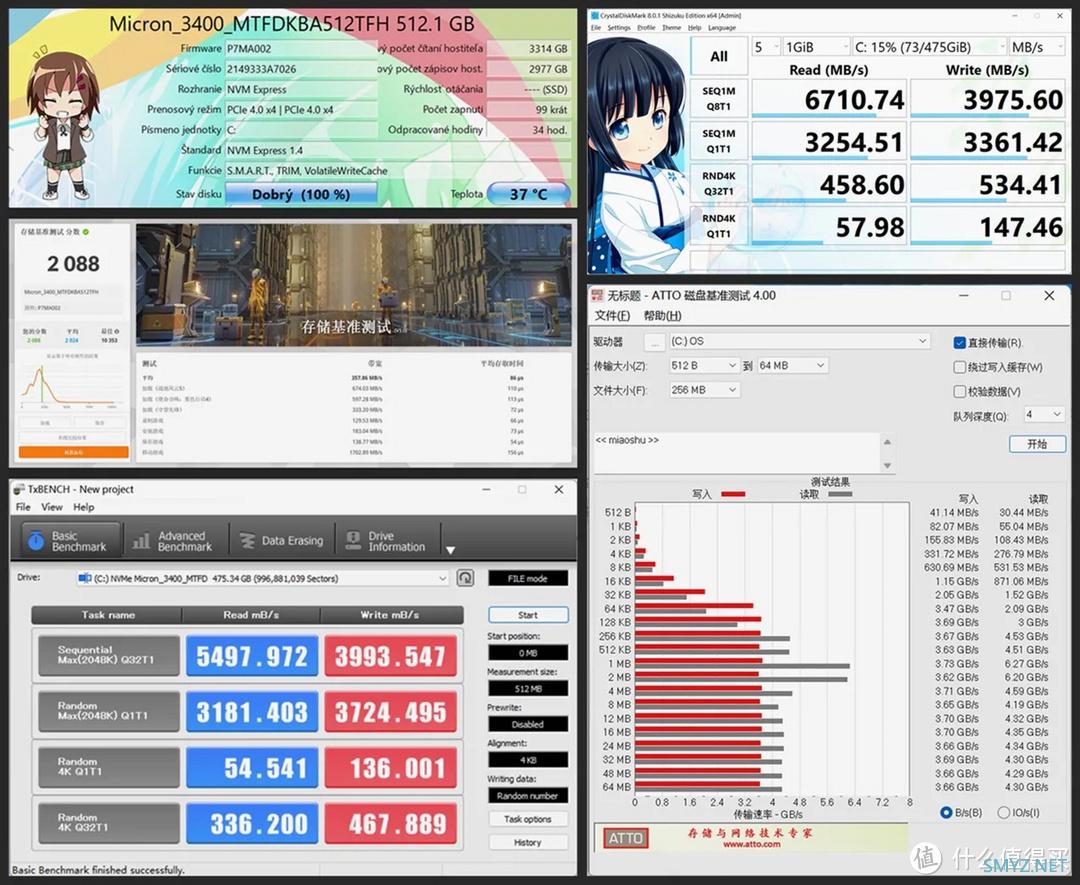Open the TxBENCH File menu

tap(23, 507)
